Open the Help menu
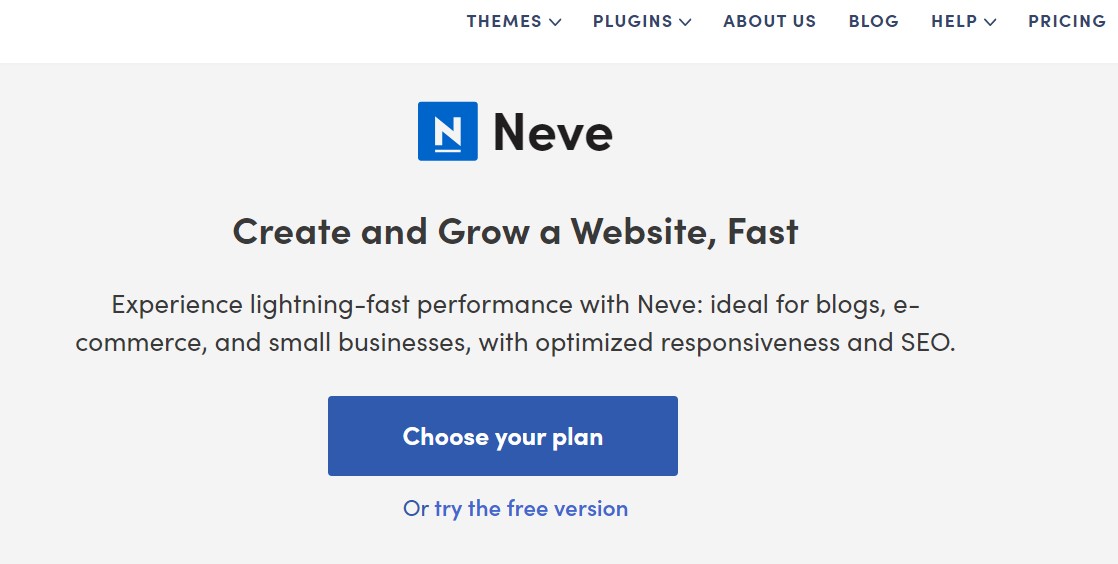 pos(954,21)
